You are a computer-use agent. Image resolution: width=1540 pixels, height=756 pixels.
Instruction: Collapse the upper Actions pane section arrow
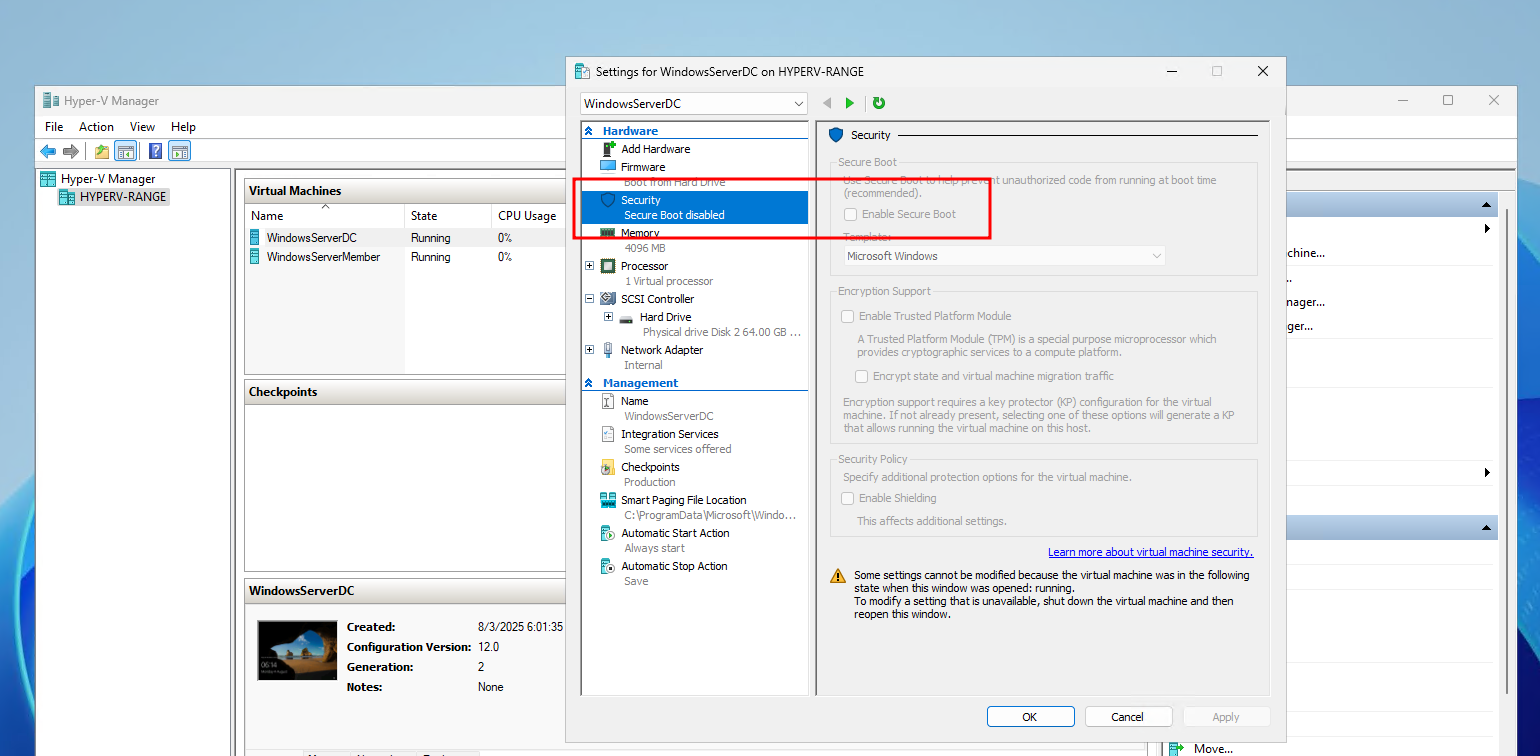tap(1488, 205)
